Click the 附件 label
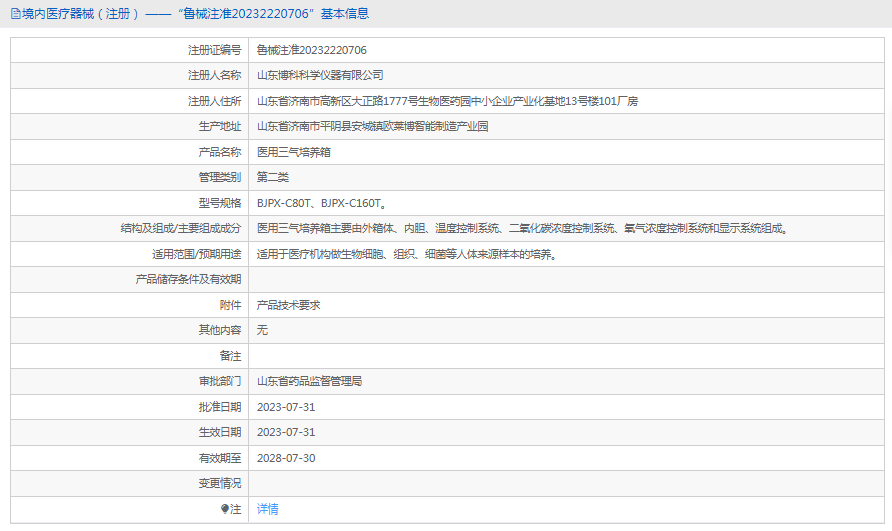Image resolution: width=892 pixels, height=531 pixels. [x=230, y=305]
